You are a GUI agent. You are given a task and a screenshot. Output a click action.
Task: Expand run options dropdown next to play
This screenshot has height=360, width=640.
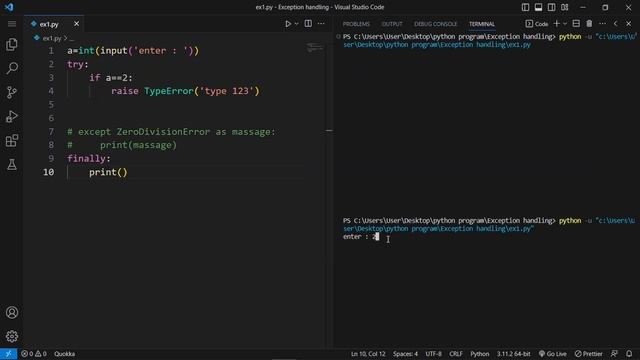[296, 24]
